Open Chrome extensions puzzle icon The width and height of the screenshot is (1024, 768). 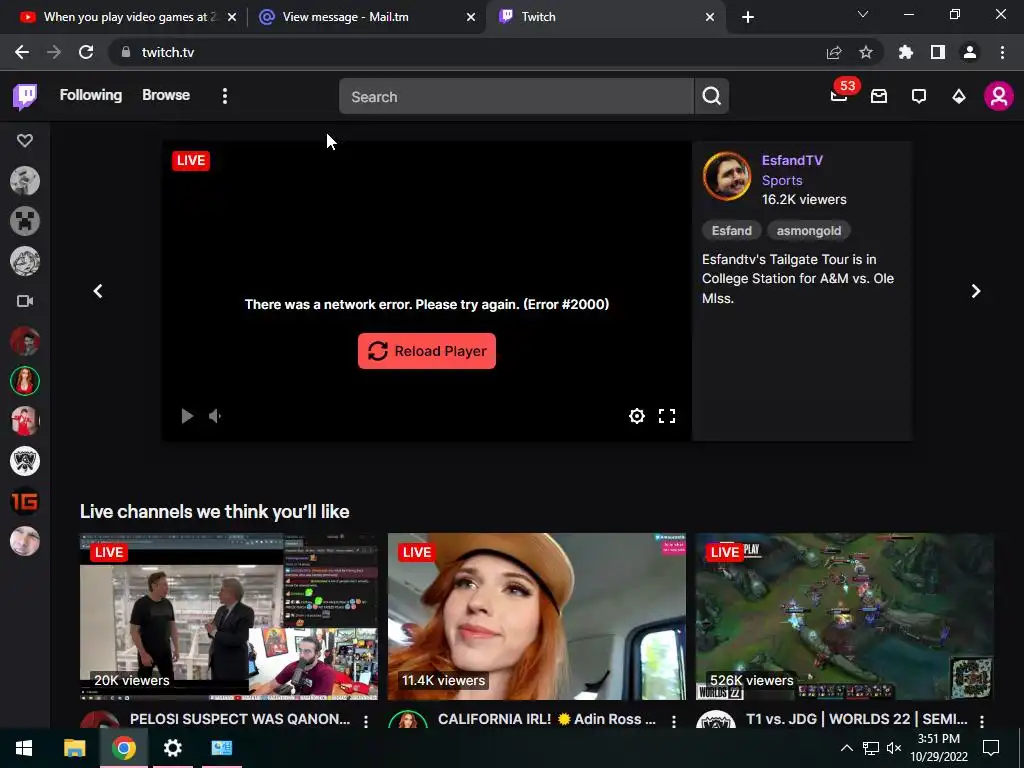point(905,52)
